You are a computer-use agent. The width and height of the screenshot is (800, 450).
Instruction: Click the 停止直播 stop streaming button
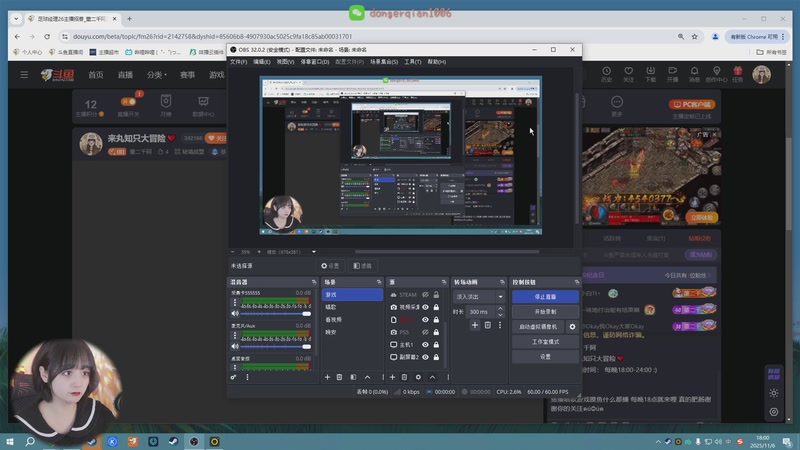(545, 296)
